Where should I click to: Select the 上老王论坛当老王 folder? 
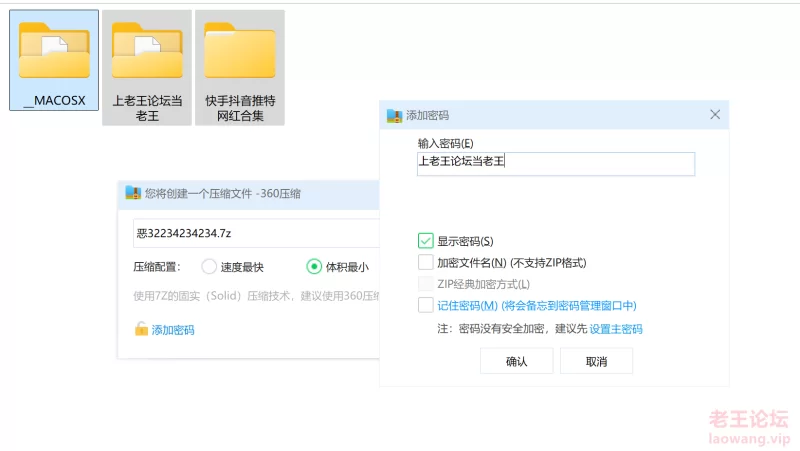click(147, 67)
